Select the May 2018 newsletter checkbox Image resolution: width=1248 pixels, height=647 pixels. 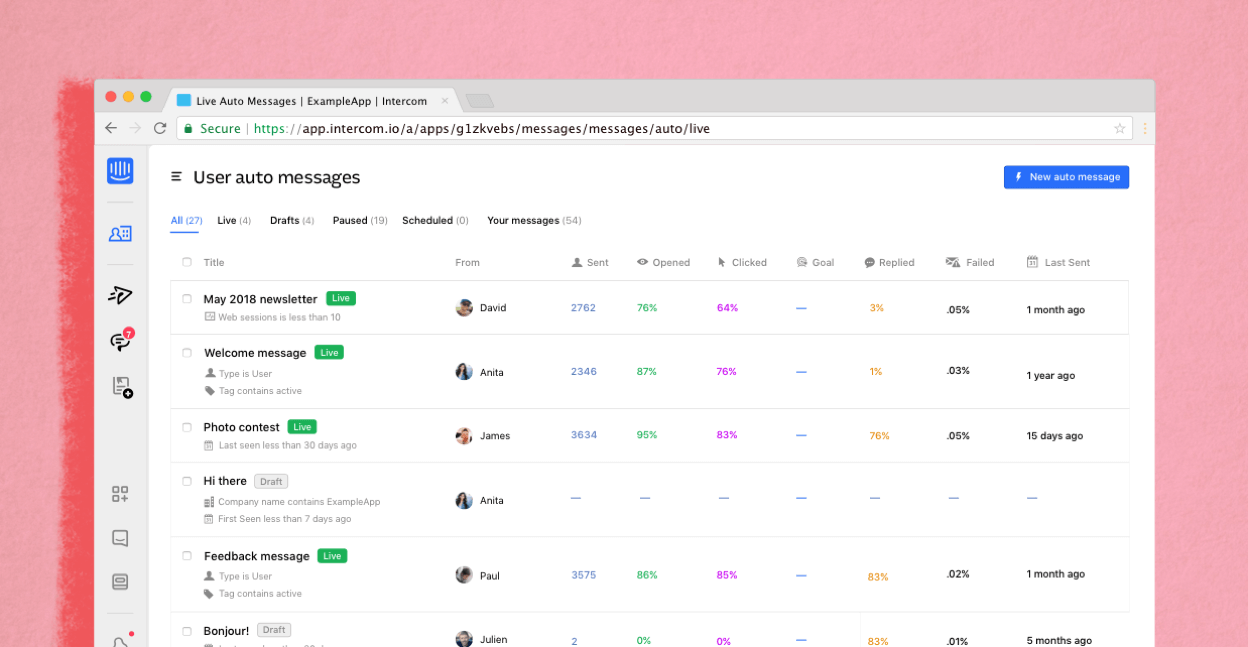[187, 299]
